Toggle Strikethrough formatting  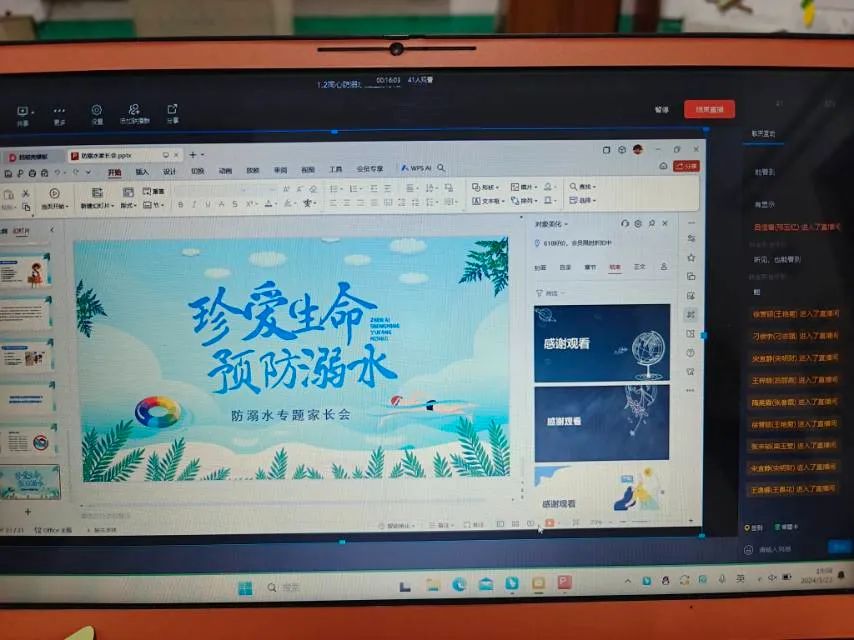click(235, 204)
